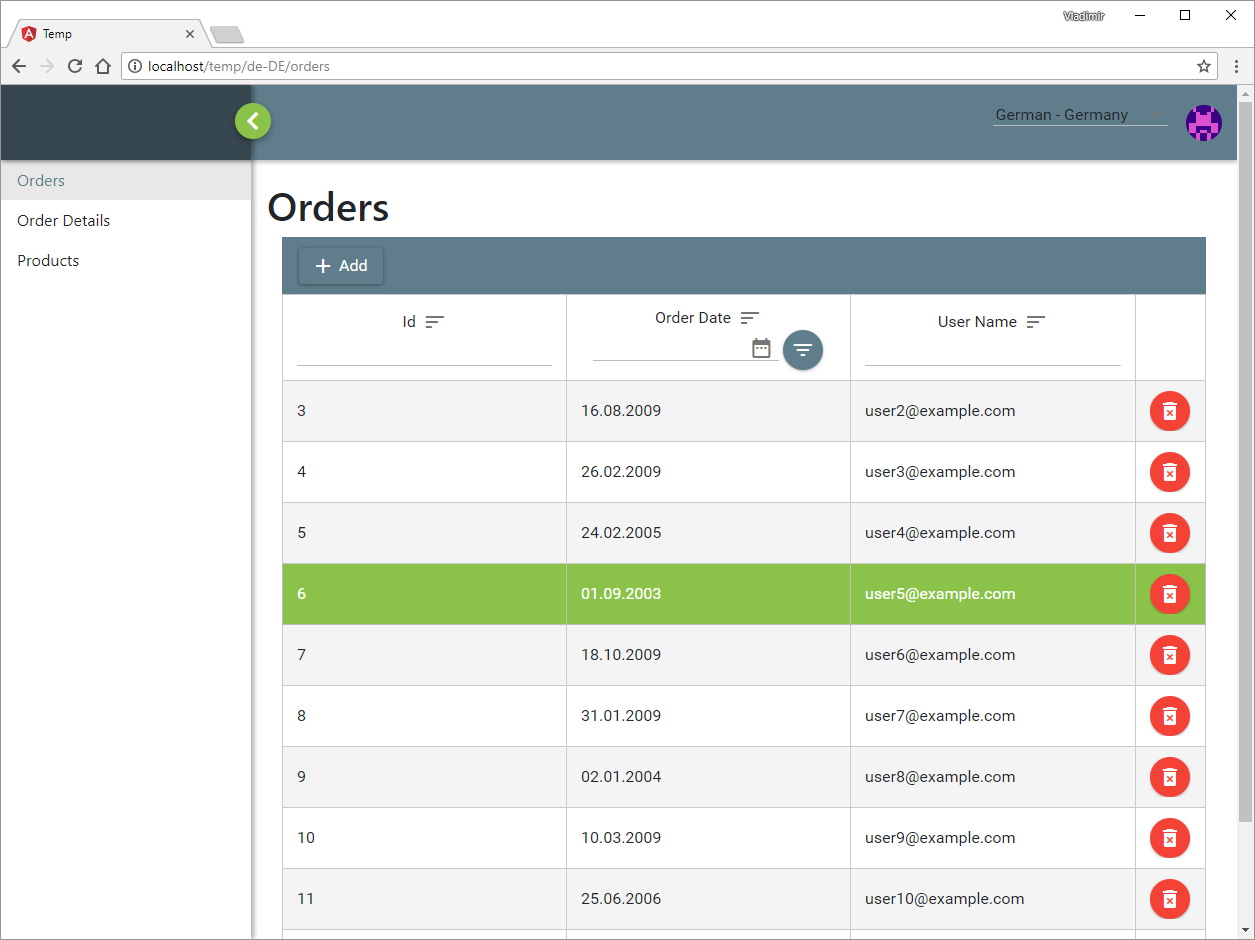Open the Chrome three-dot menu
Screen dimensions: 1255x940
point(1237,66)
